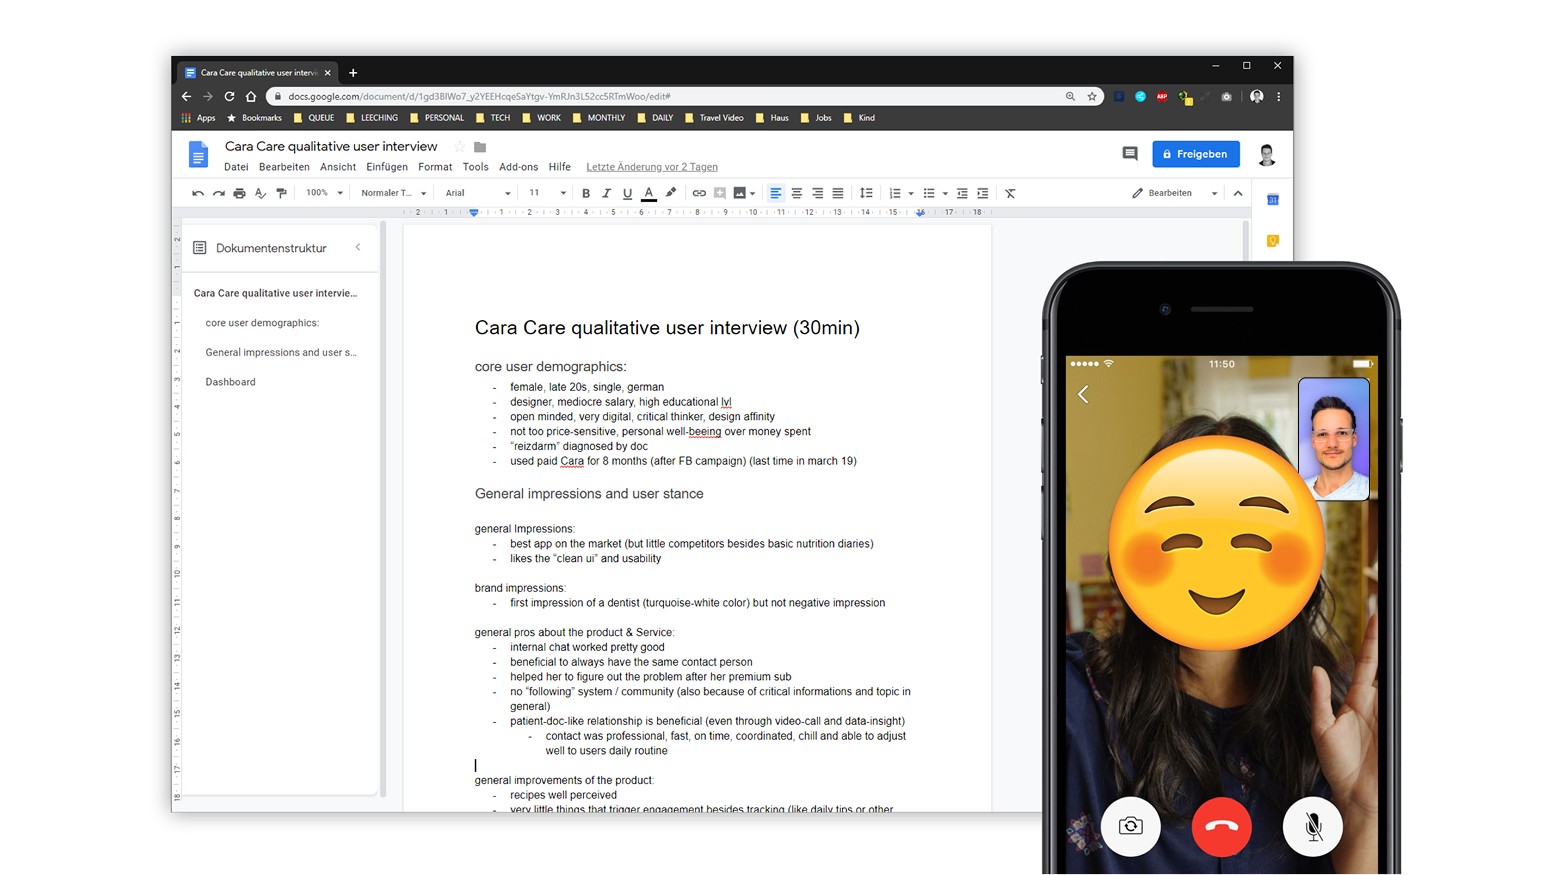Open the 'Letzte Änderung vor 2 Tagen' link
1552x875 pixels.
point(652,167)
